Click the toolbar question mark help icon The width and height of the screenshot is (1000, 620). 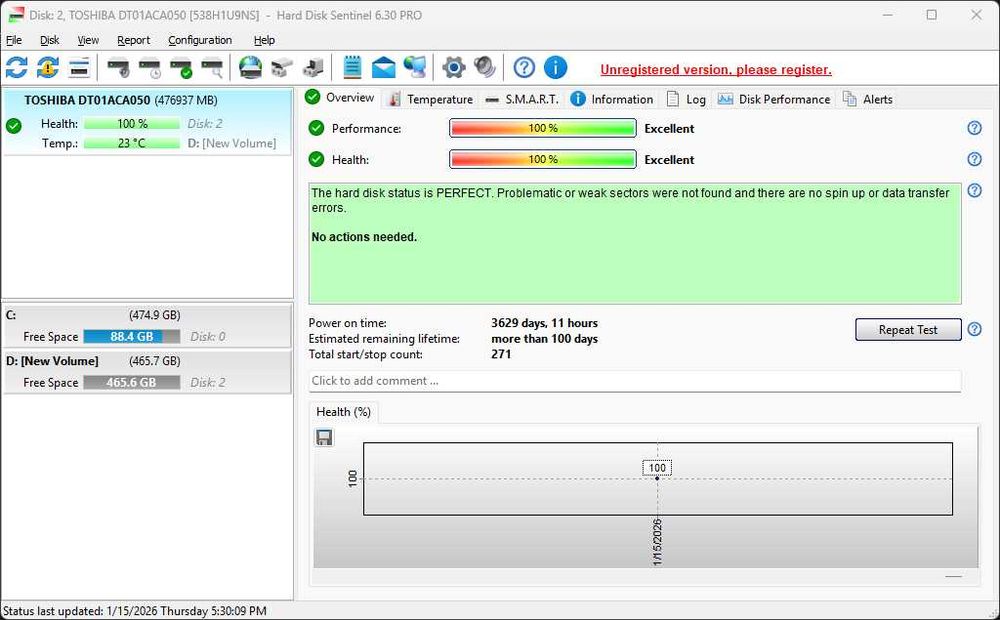click(524, 67)
